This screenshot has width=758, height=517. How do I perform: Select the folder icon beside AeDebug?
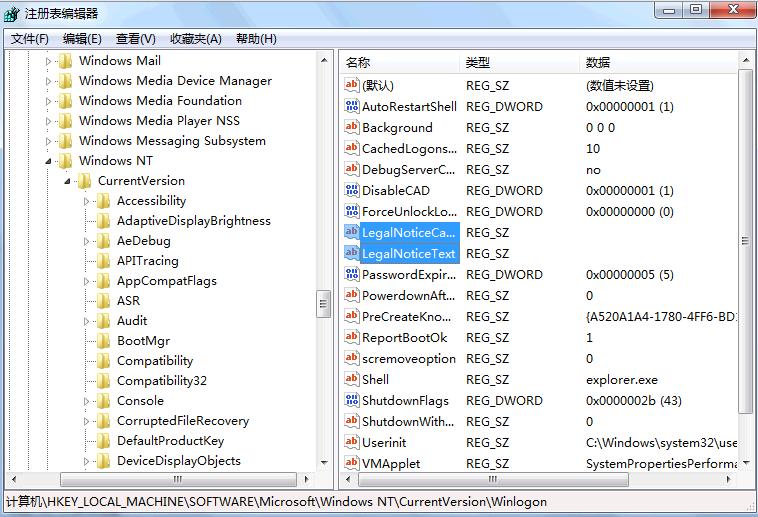pyautogui.click(x=103, y=241)
